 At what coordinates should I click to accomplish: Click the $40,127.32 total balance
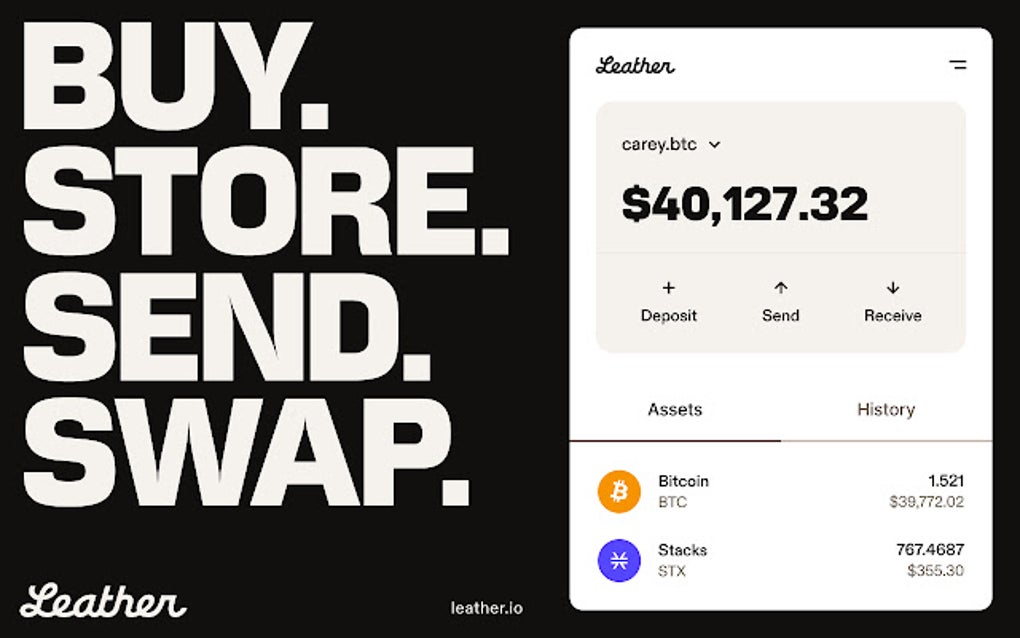pos(744,204)
